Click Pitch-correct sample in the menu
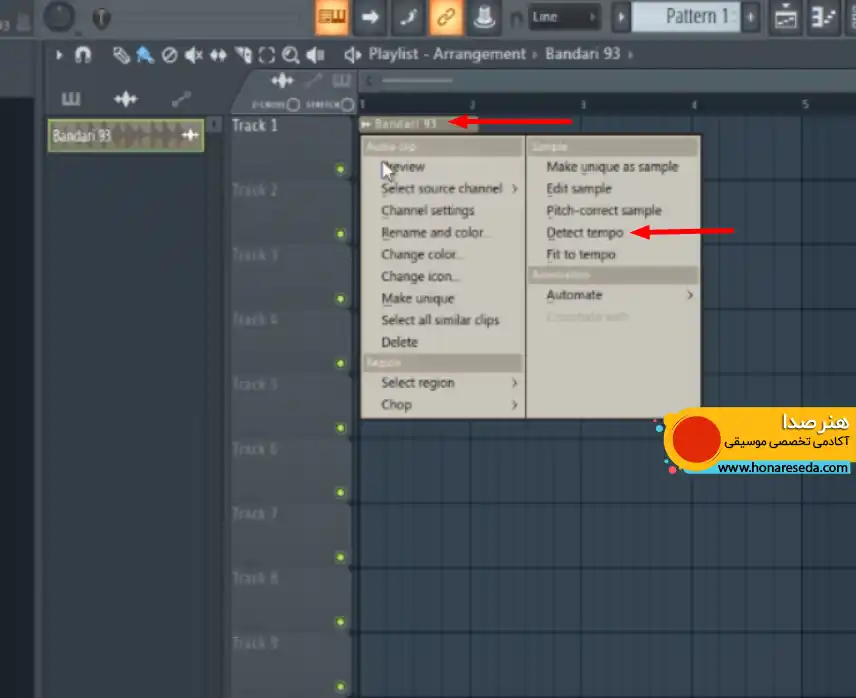This screenshot has height=698, width=856. tap(604, 211)
